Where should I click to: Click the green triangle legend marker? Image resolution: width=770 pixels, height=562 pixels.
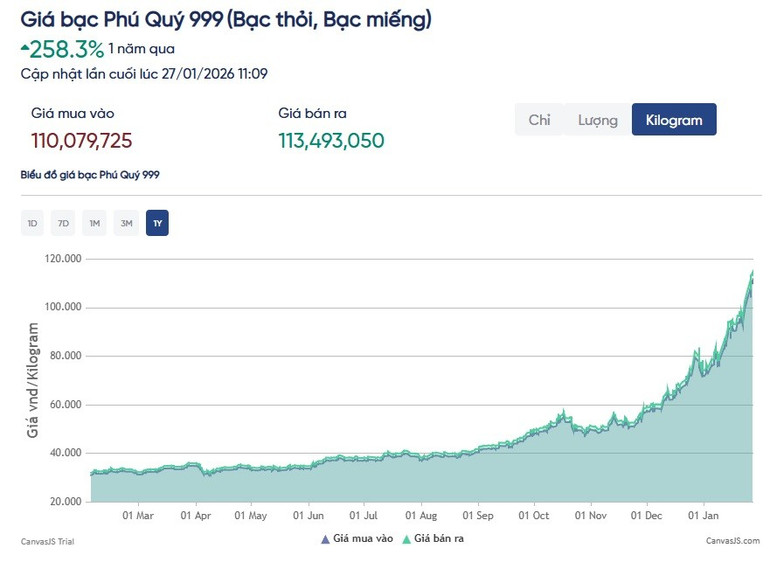point(406,539)
